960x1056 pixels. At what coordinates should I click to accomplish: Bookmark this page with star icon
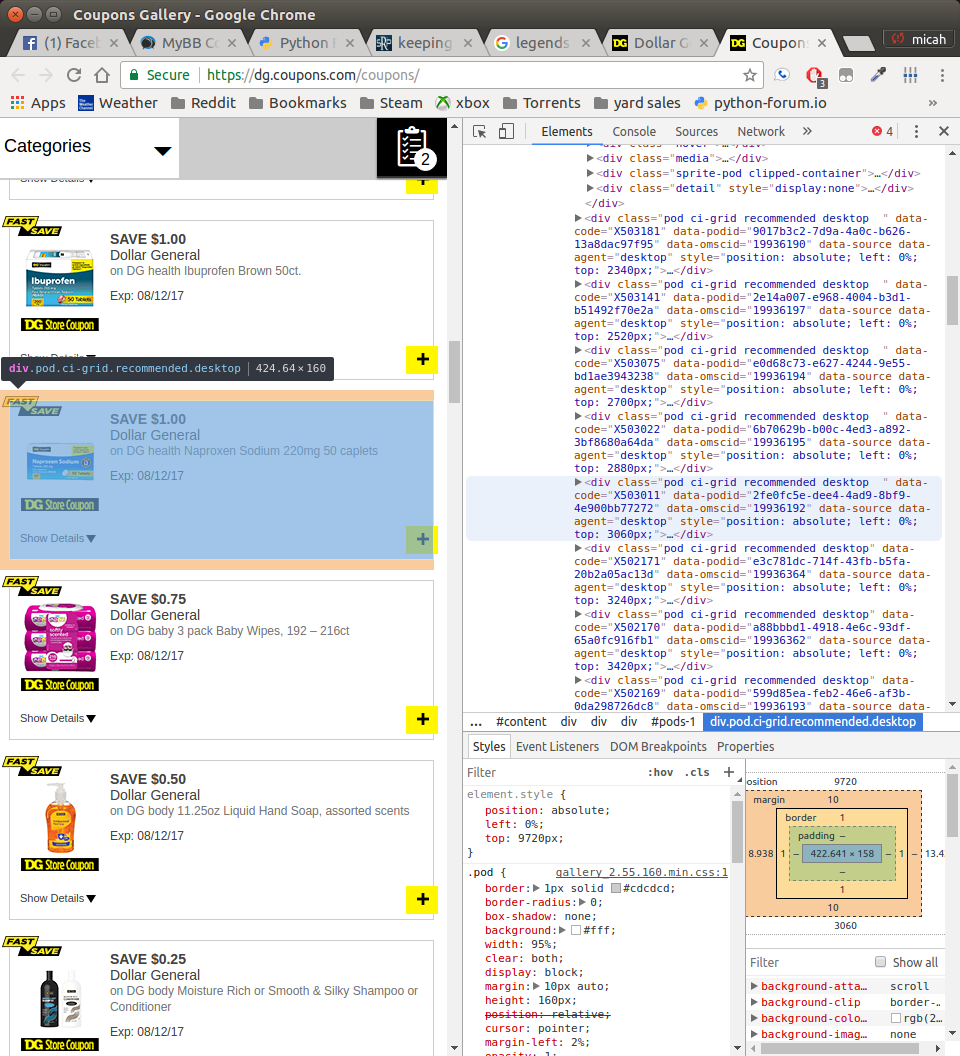[749, 75]
